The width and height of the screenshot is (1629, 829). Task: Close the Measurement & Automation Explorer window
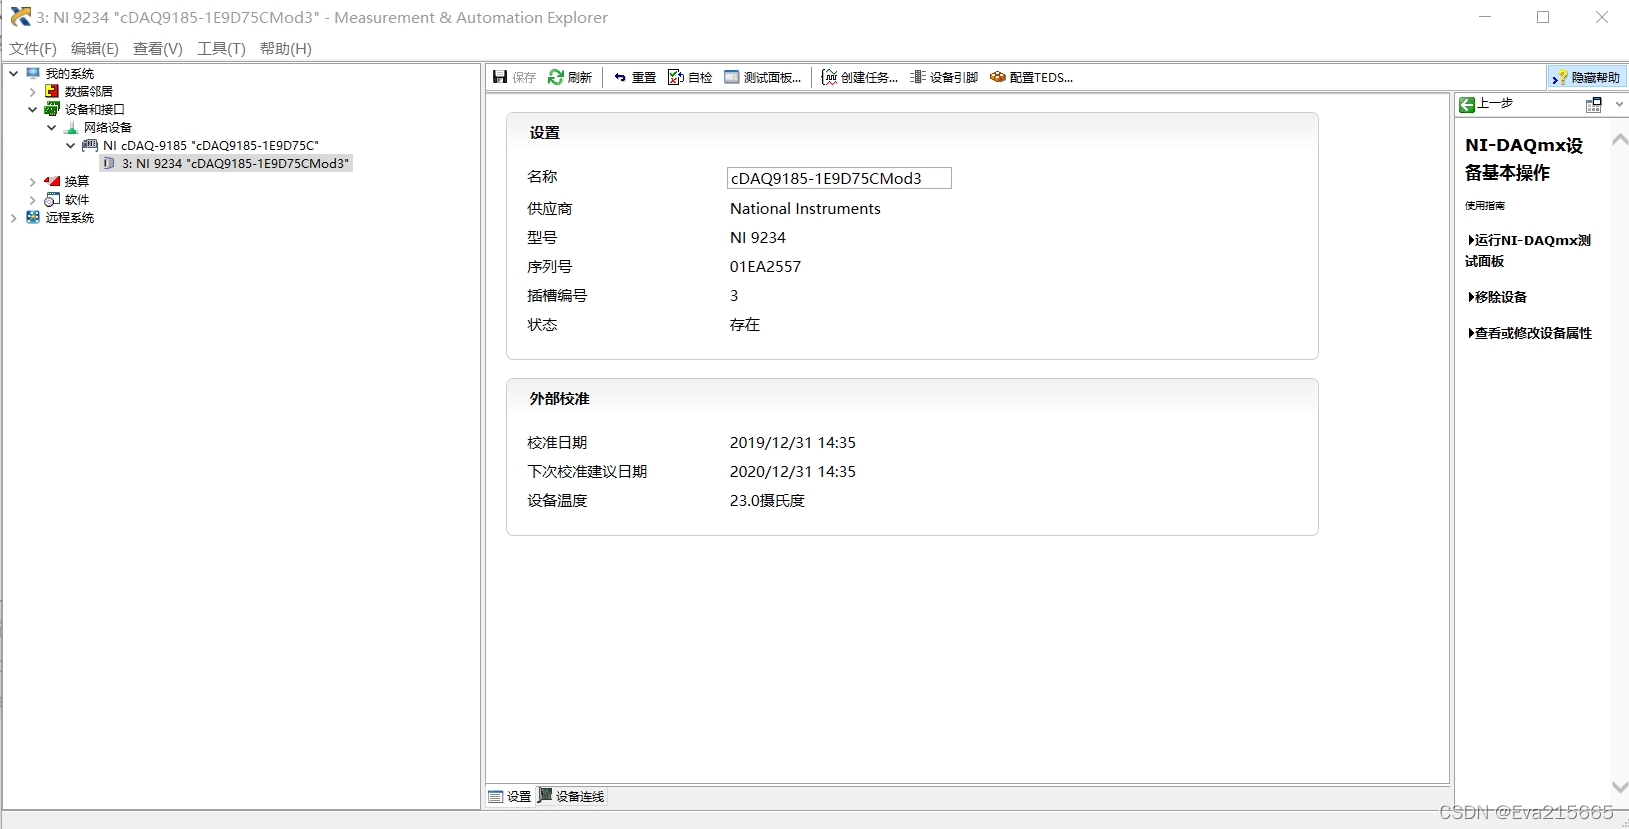1601,17
